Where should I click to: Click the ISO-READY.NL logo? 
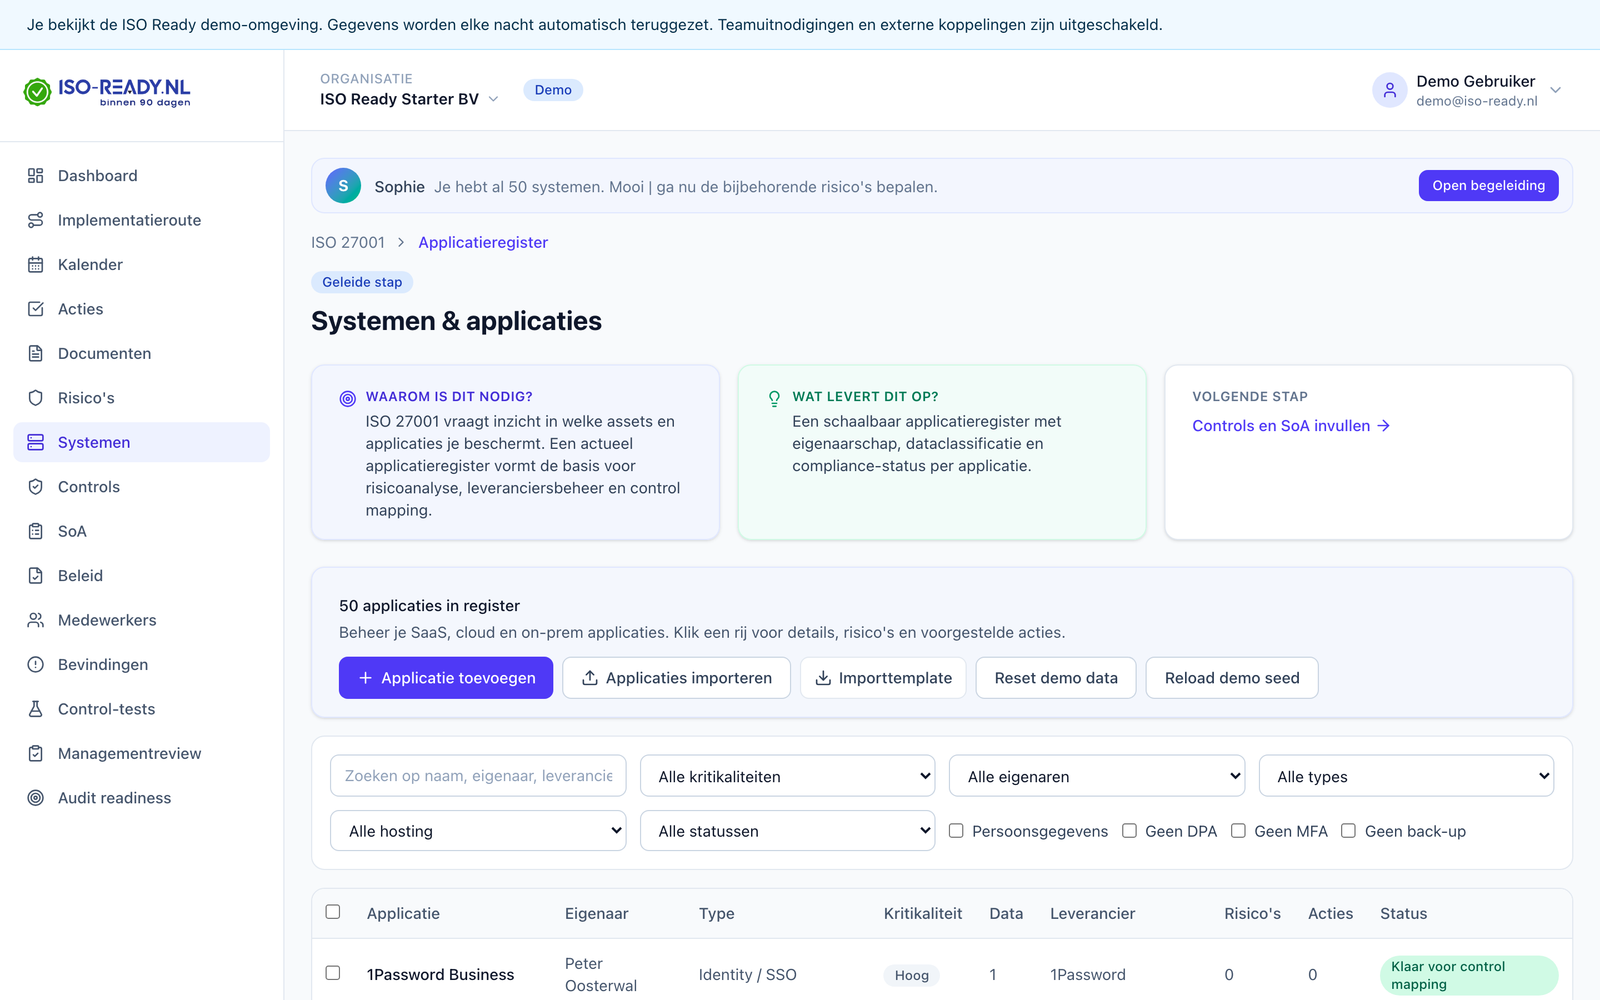click(x=107, y=92)
